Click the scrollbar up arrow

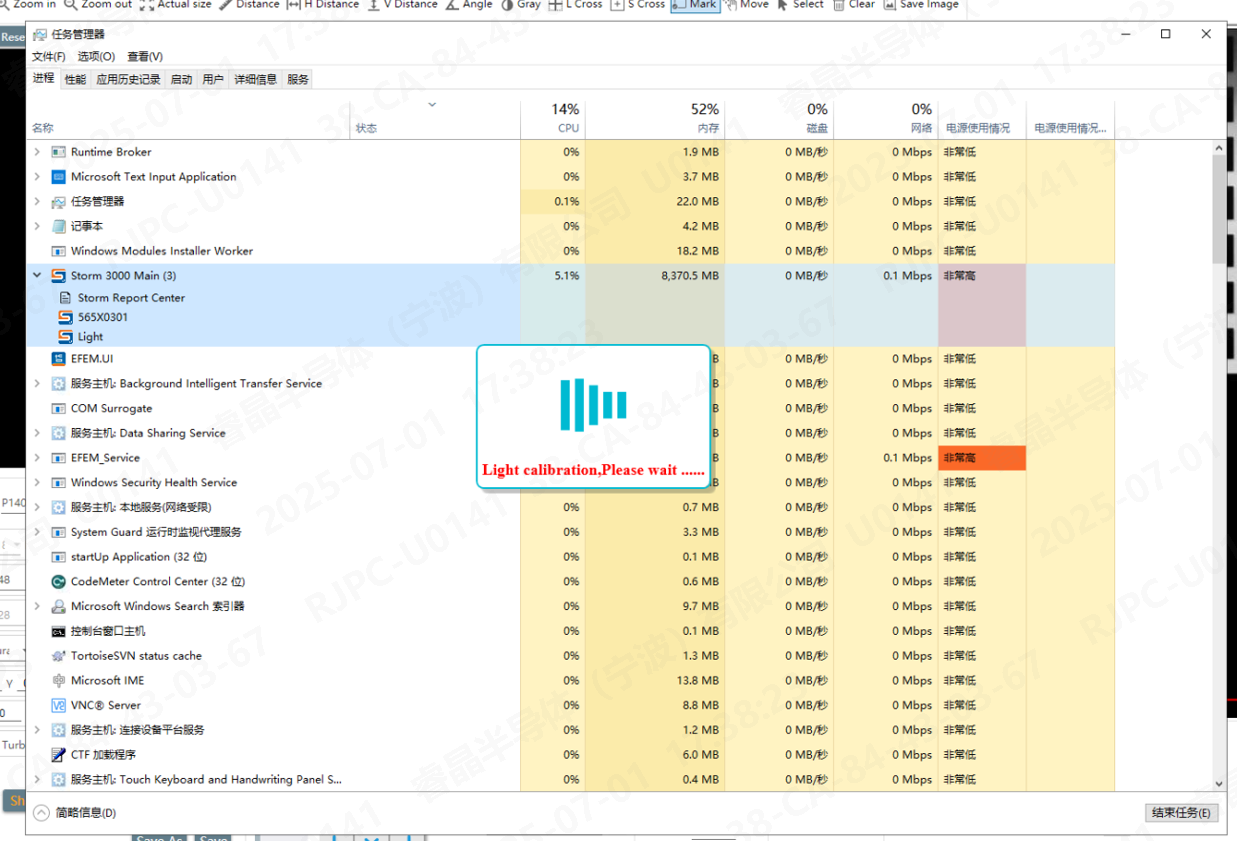(x=1219, y=148)
